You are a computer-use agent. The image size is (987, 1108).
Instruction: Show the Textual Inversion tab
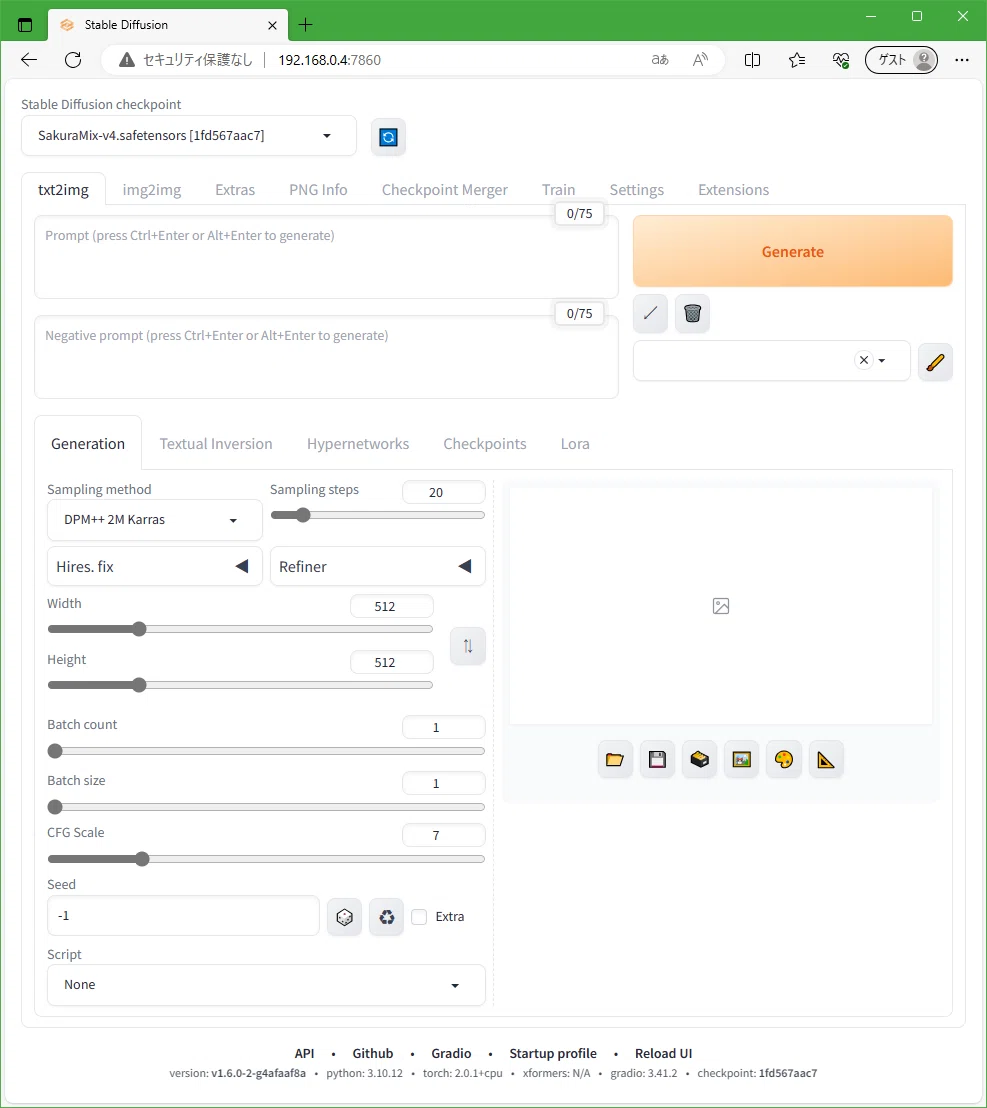point(215,444)
